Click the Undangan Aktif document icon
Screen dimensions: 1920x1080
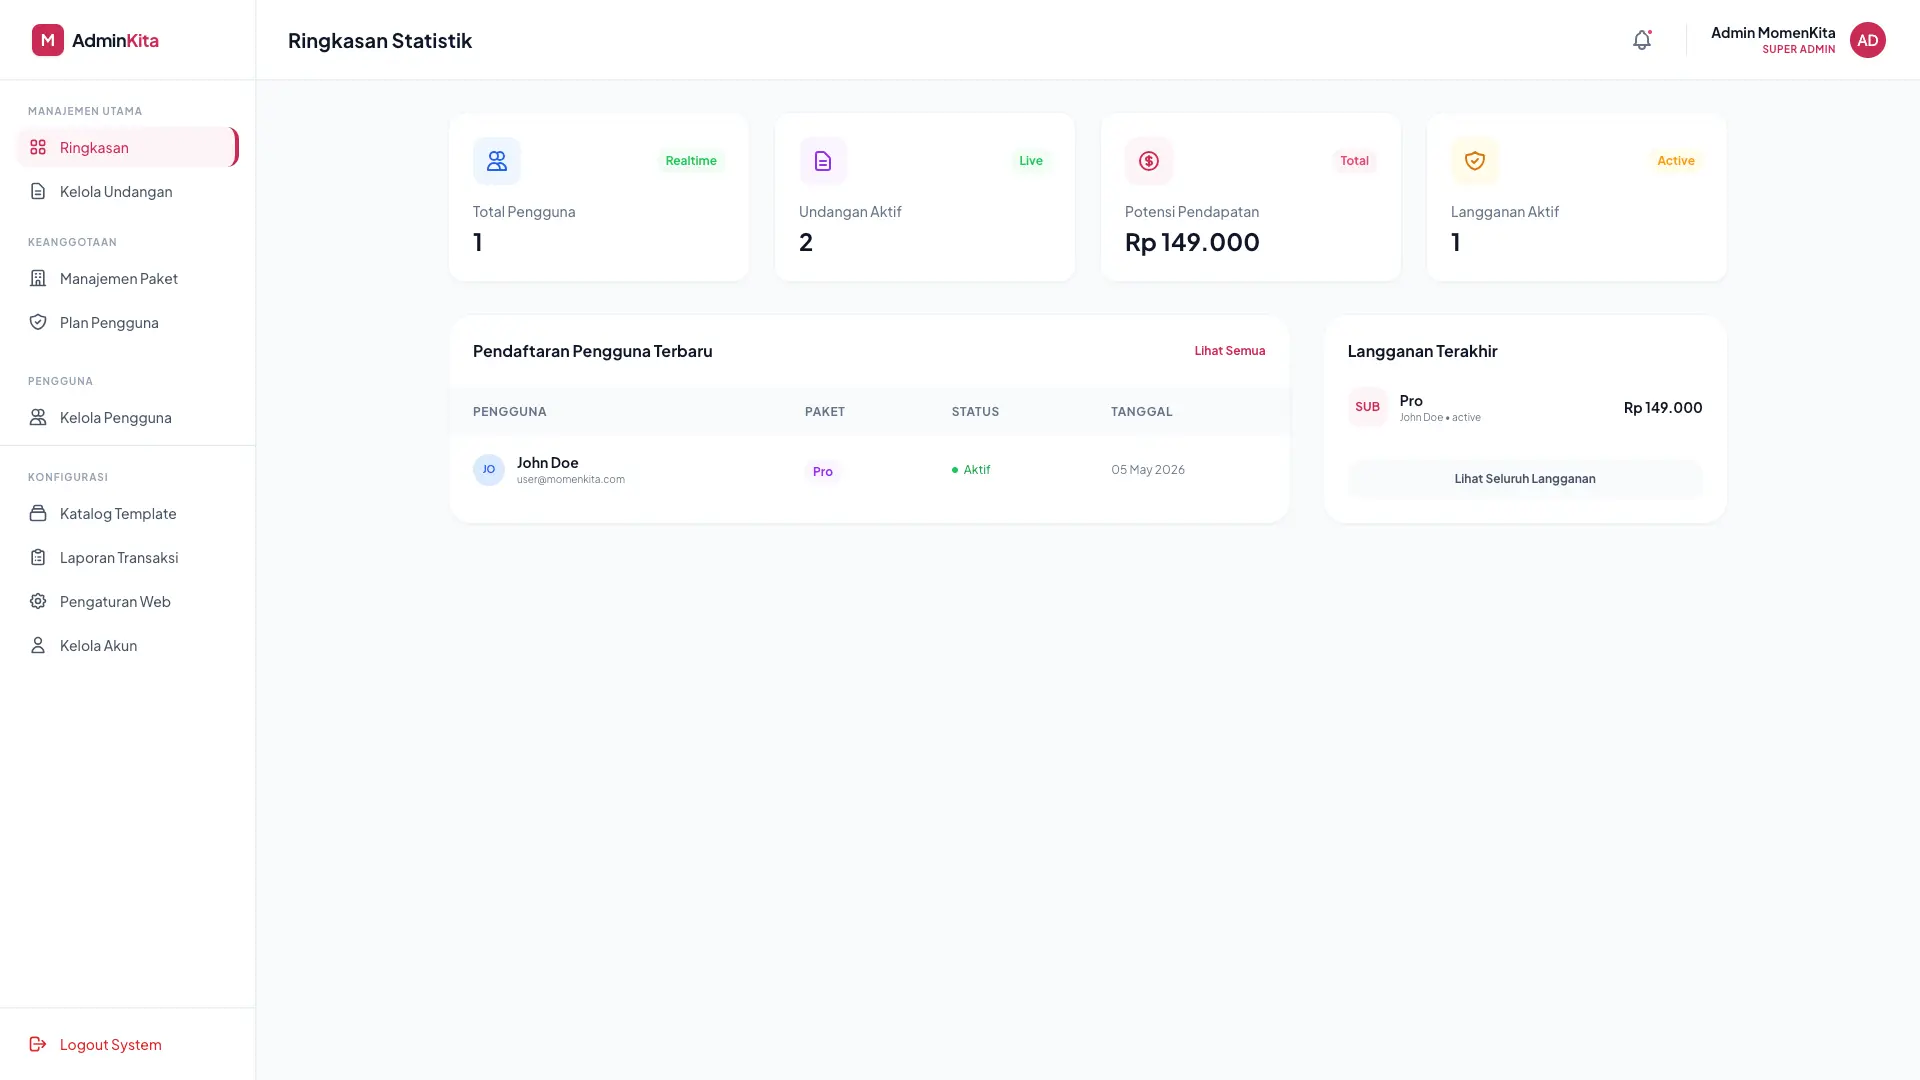(x=823, y=161)
